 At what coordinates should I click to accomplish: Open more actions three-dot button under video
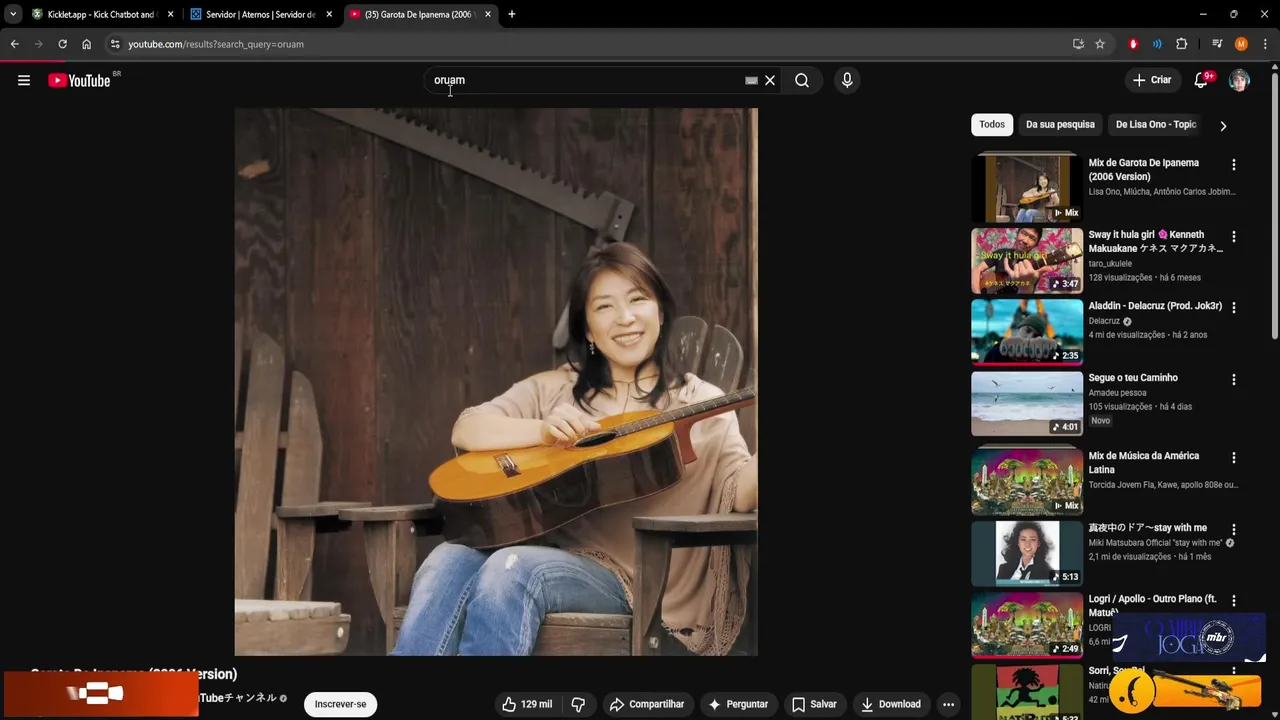[x=949, y=704]
